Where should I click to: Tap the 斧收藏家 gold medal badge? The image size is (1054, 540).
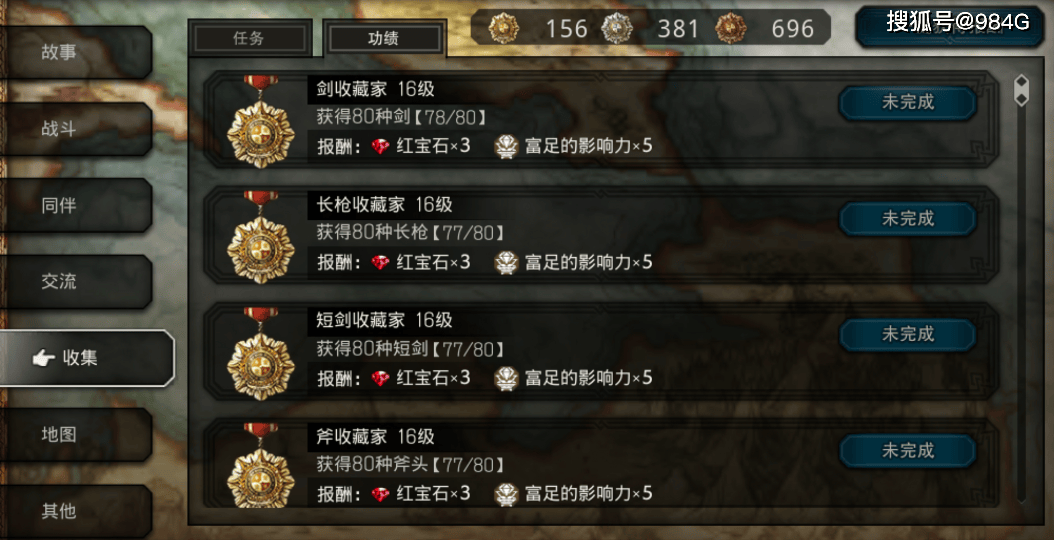click(260, 465)
